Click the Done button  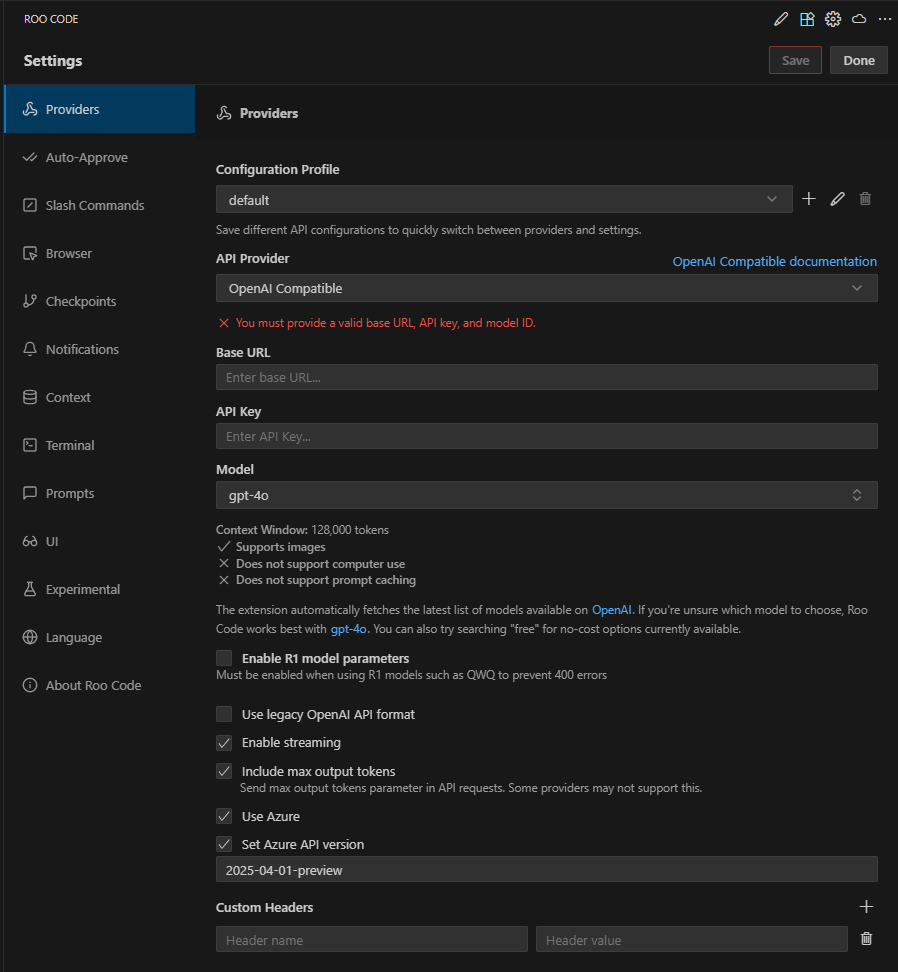point(858,60)
